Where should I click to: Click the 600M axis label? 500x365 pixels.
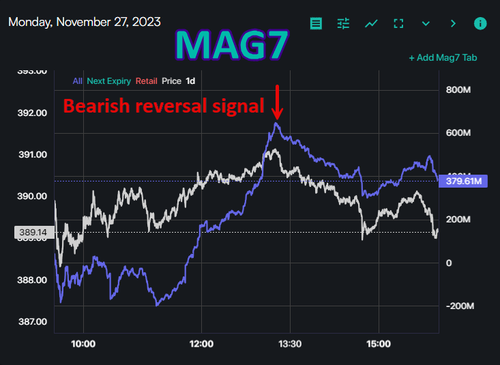click(458, 133)
